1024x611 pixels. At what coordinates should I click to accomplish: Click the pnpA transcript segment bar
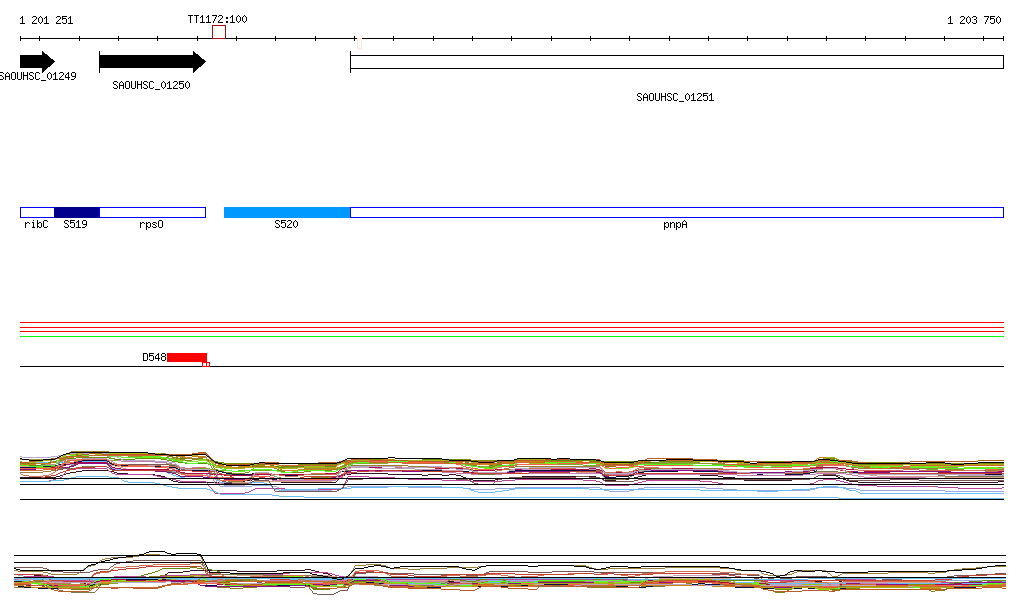click(x=676, y=212)
